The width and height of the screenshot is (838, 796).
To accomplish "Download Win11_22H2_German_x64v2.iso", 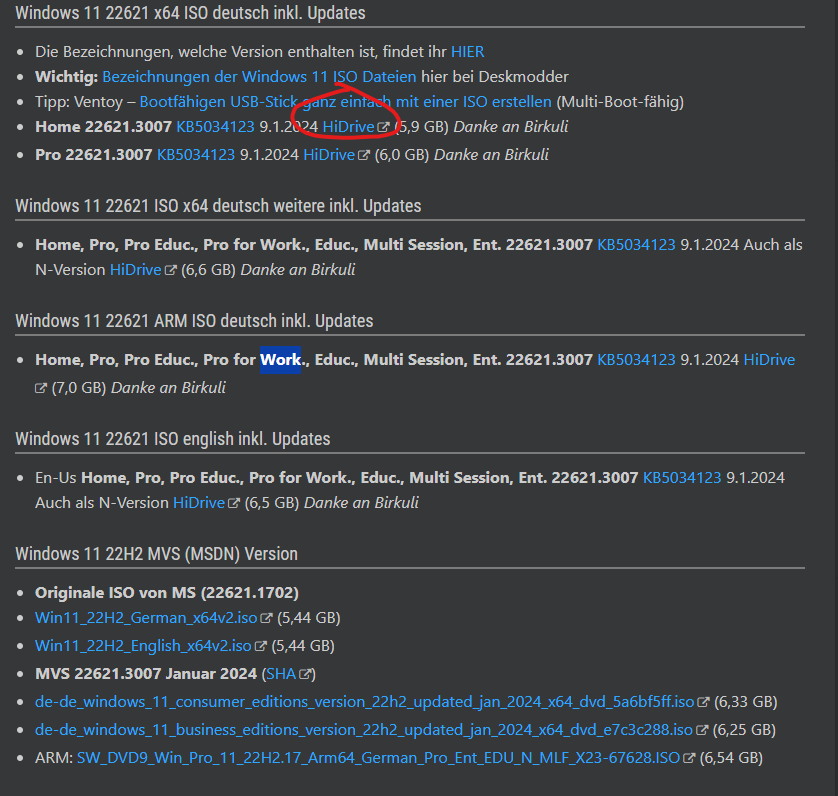I will tap(146, 618).
